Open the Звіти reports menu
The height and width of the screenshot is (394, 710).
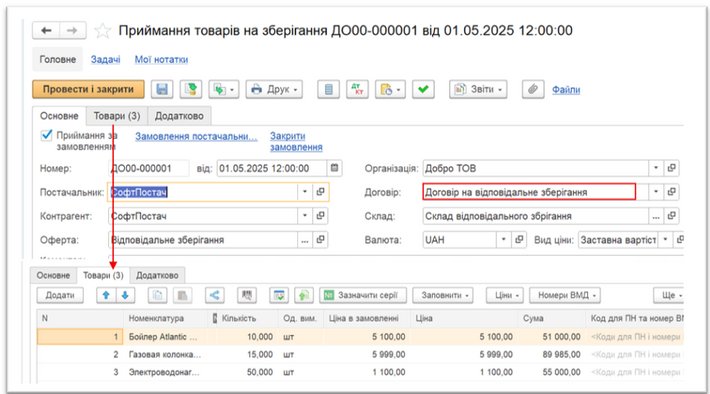(x=478, y=89)
